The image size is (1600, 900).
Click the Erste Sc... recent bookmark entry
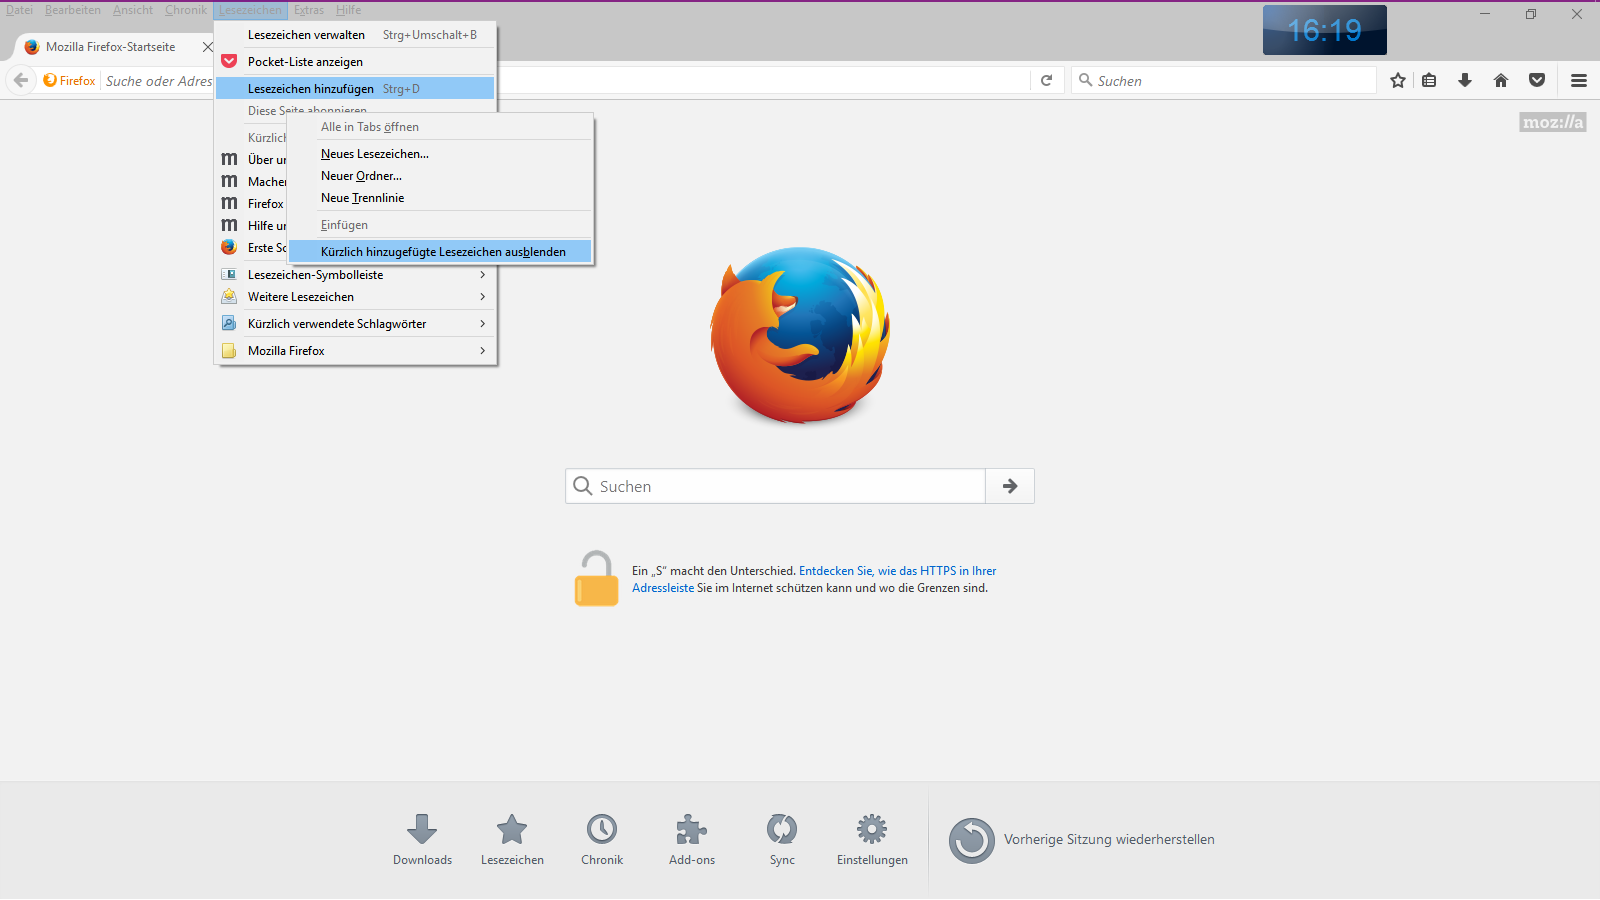[252, 248]
